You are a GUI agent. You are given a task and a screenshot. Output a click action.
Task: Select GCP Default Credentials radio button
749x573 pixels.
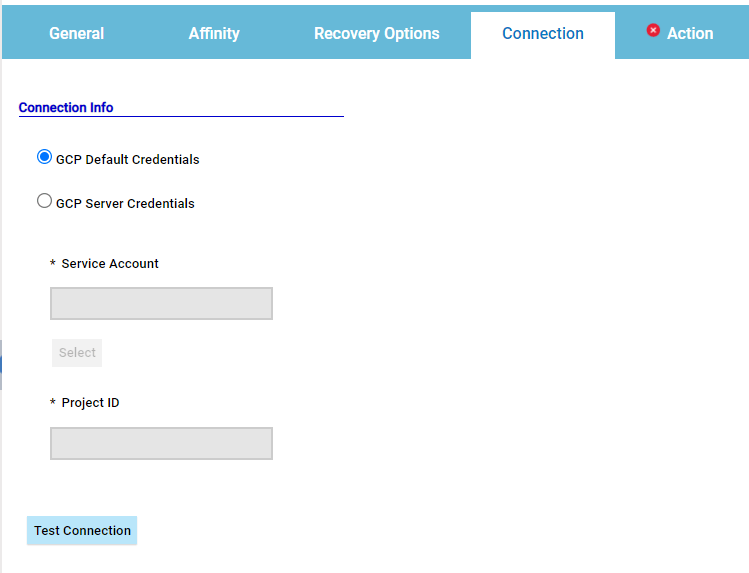point(44,157)
